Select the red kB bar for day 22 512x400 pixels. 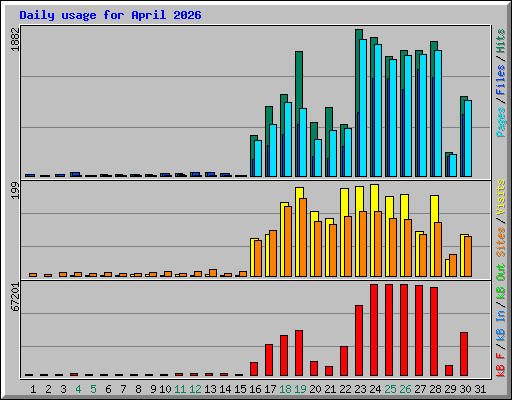coord(344,361)
